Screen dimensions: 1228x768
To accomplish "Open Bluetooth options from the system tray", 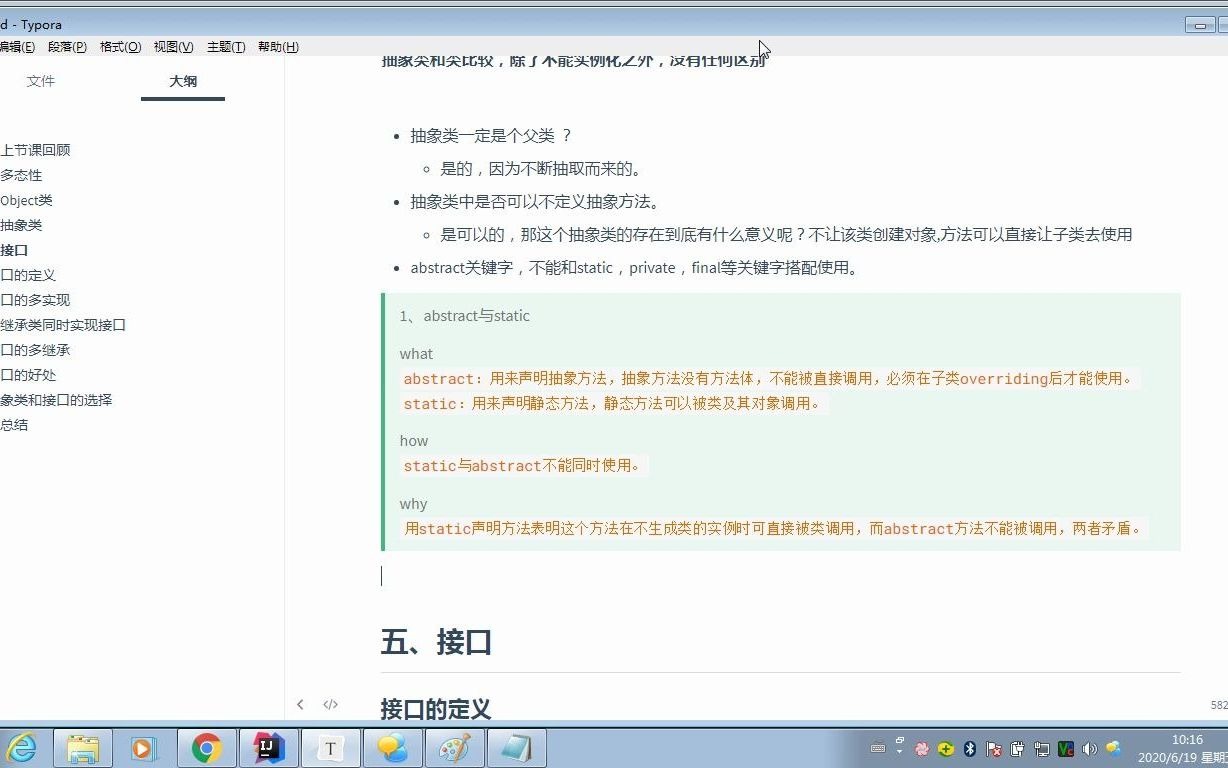I will click(x=969, y=748).
